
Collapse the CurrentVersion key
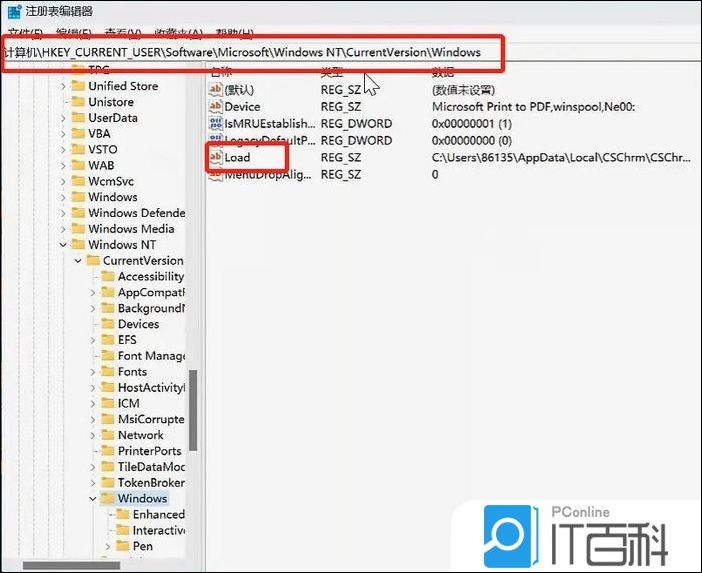[78, 261]
